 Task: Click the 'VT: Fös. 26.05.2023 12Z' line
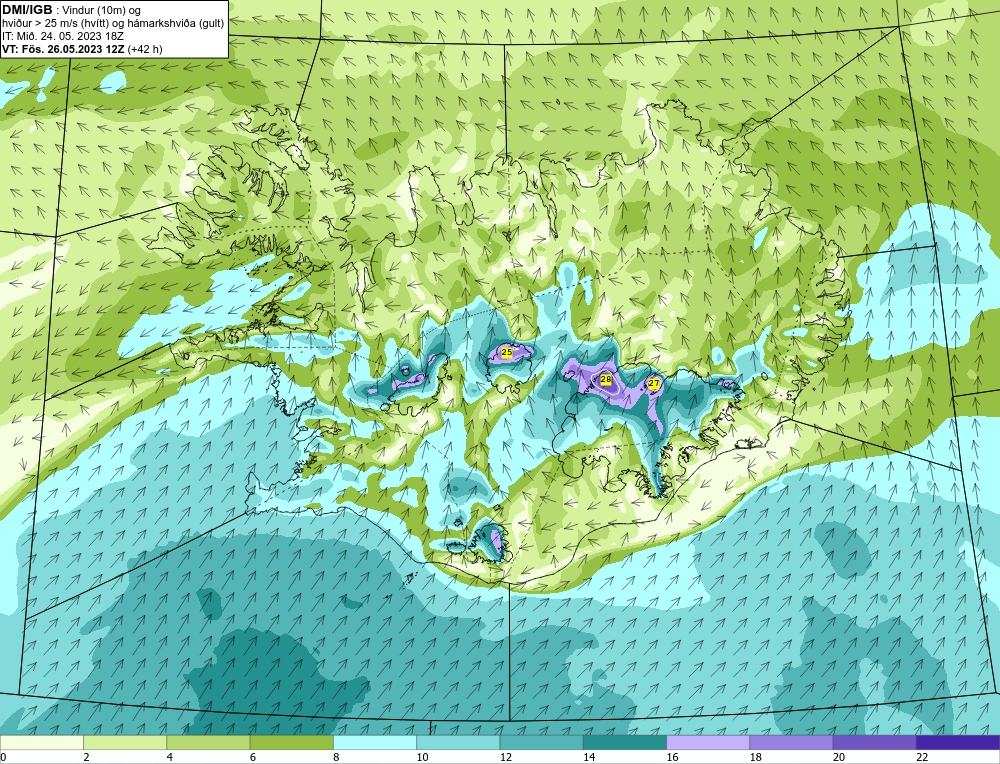point(82,49)
